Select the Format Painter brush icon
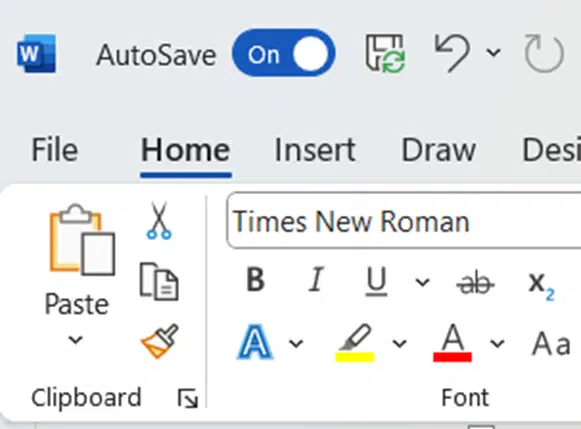Viewport: 581px width, 429px height. 160,341
